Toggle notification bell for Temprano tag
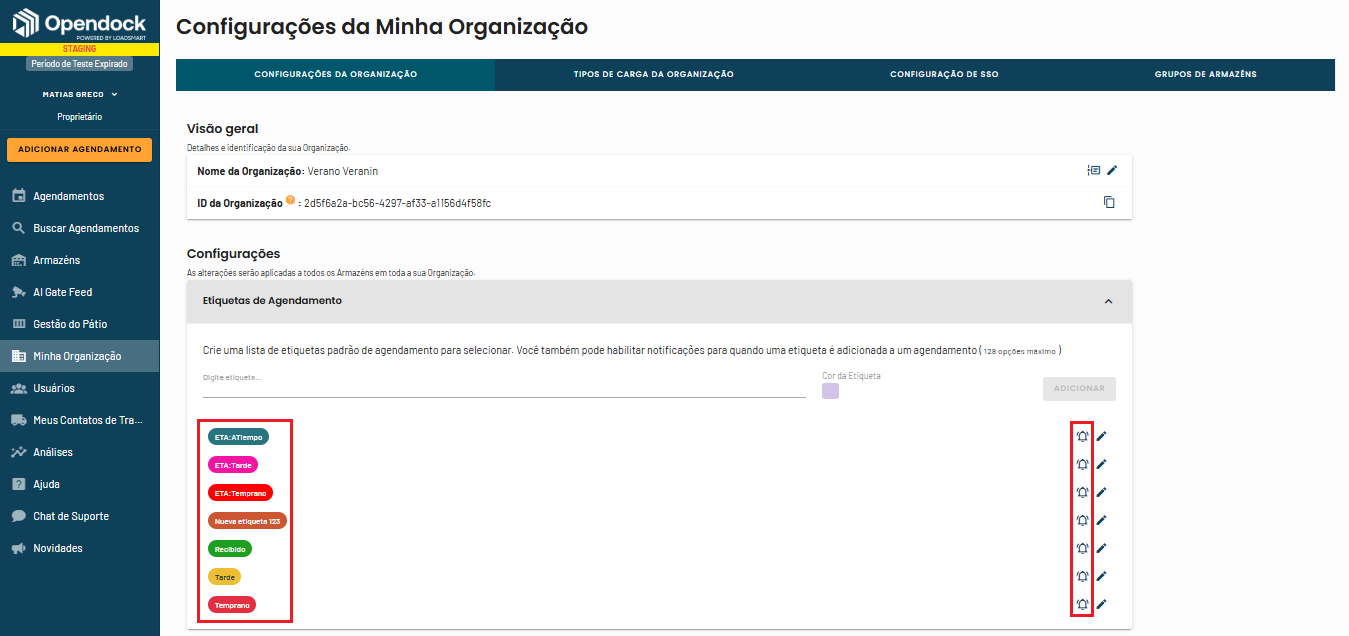This screenshot has height=636, width=1349. [x=1082, y=604]
